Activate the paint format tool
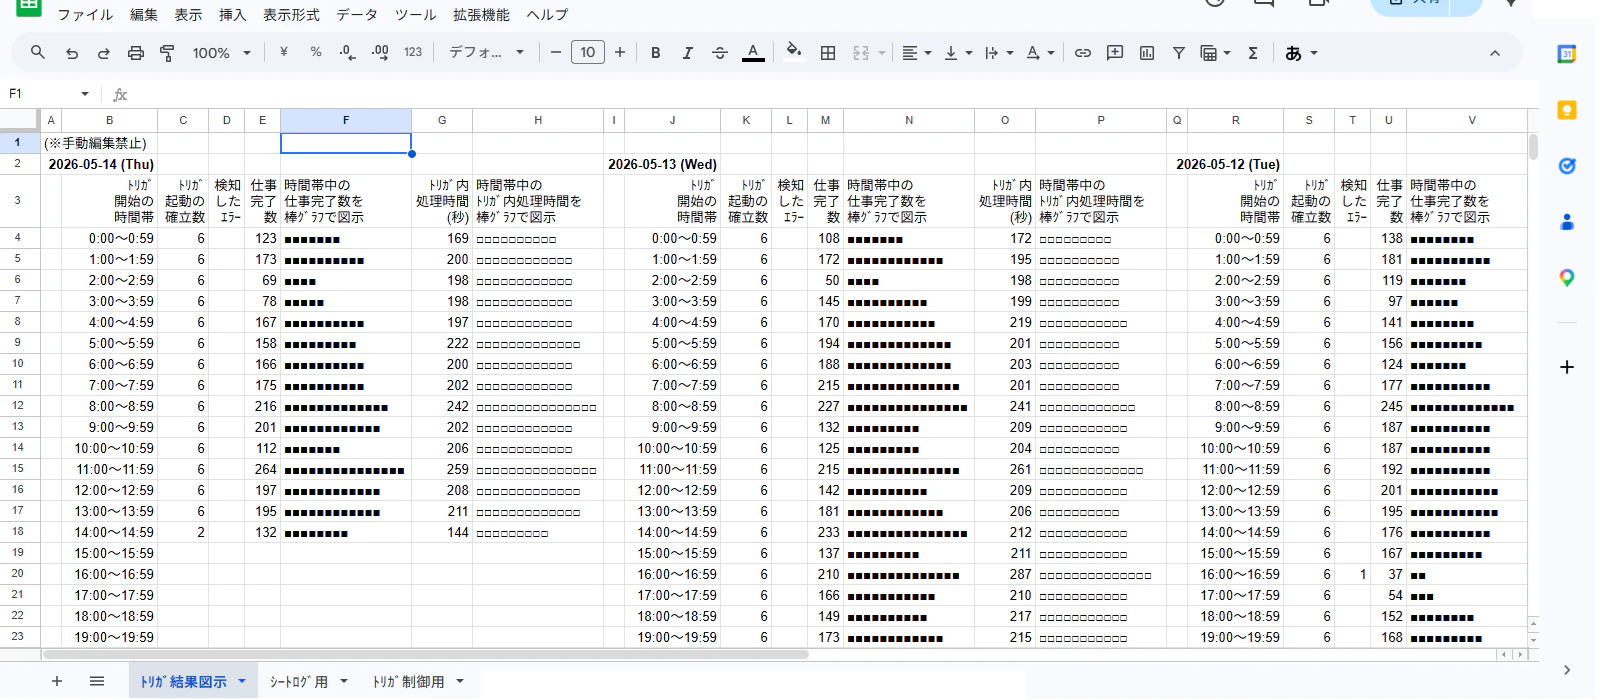This screenshot has width=1600, height=700. click(168, 53)
